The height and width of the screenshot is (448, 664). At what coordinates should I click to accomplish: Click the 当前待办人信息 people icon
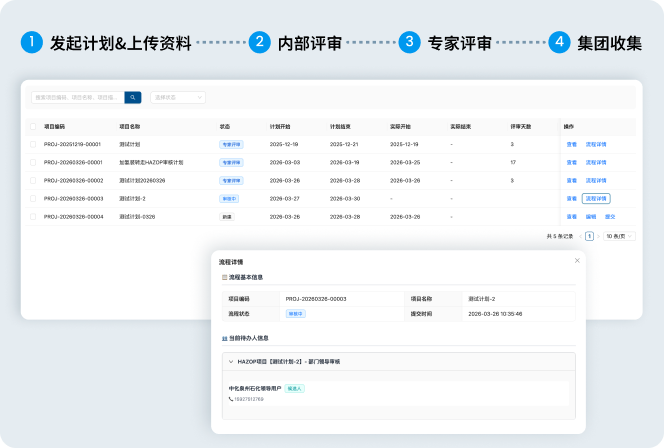point(224,338)
